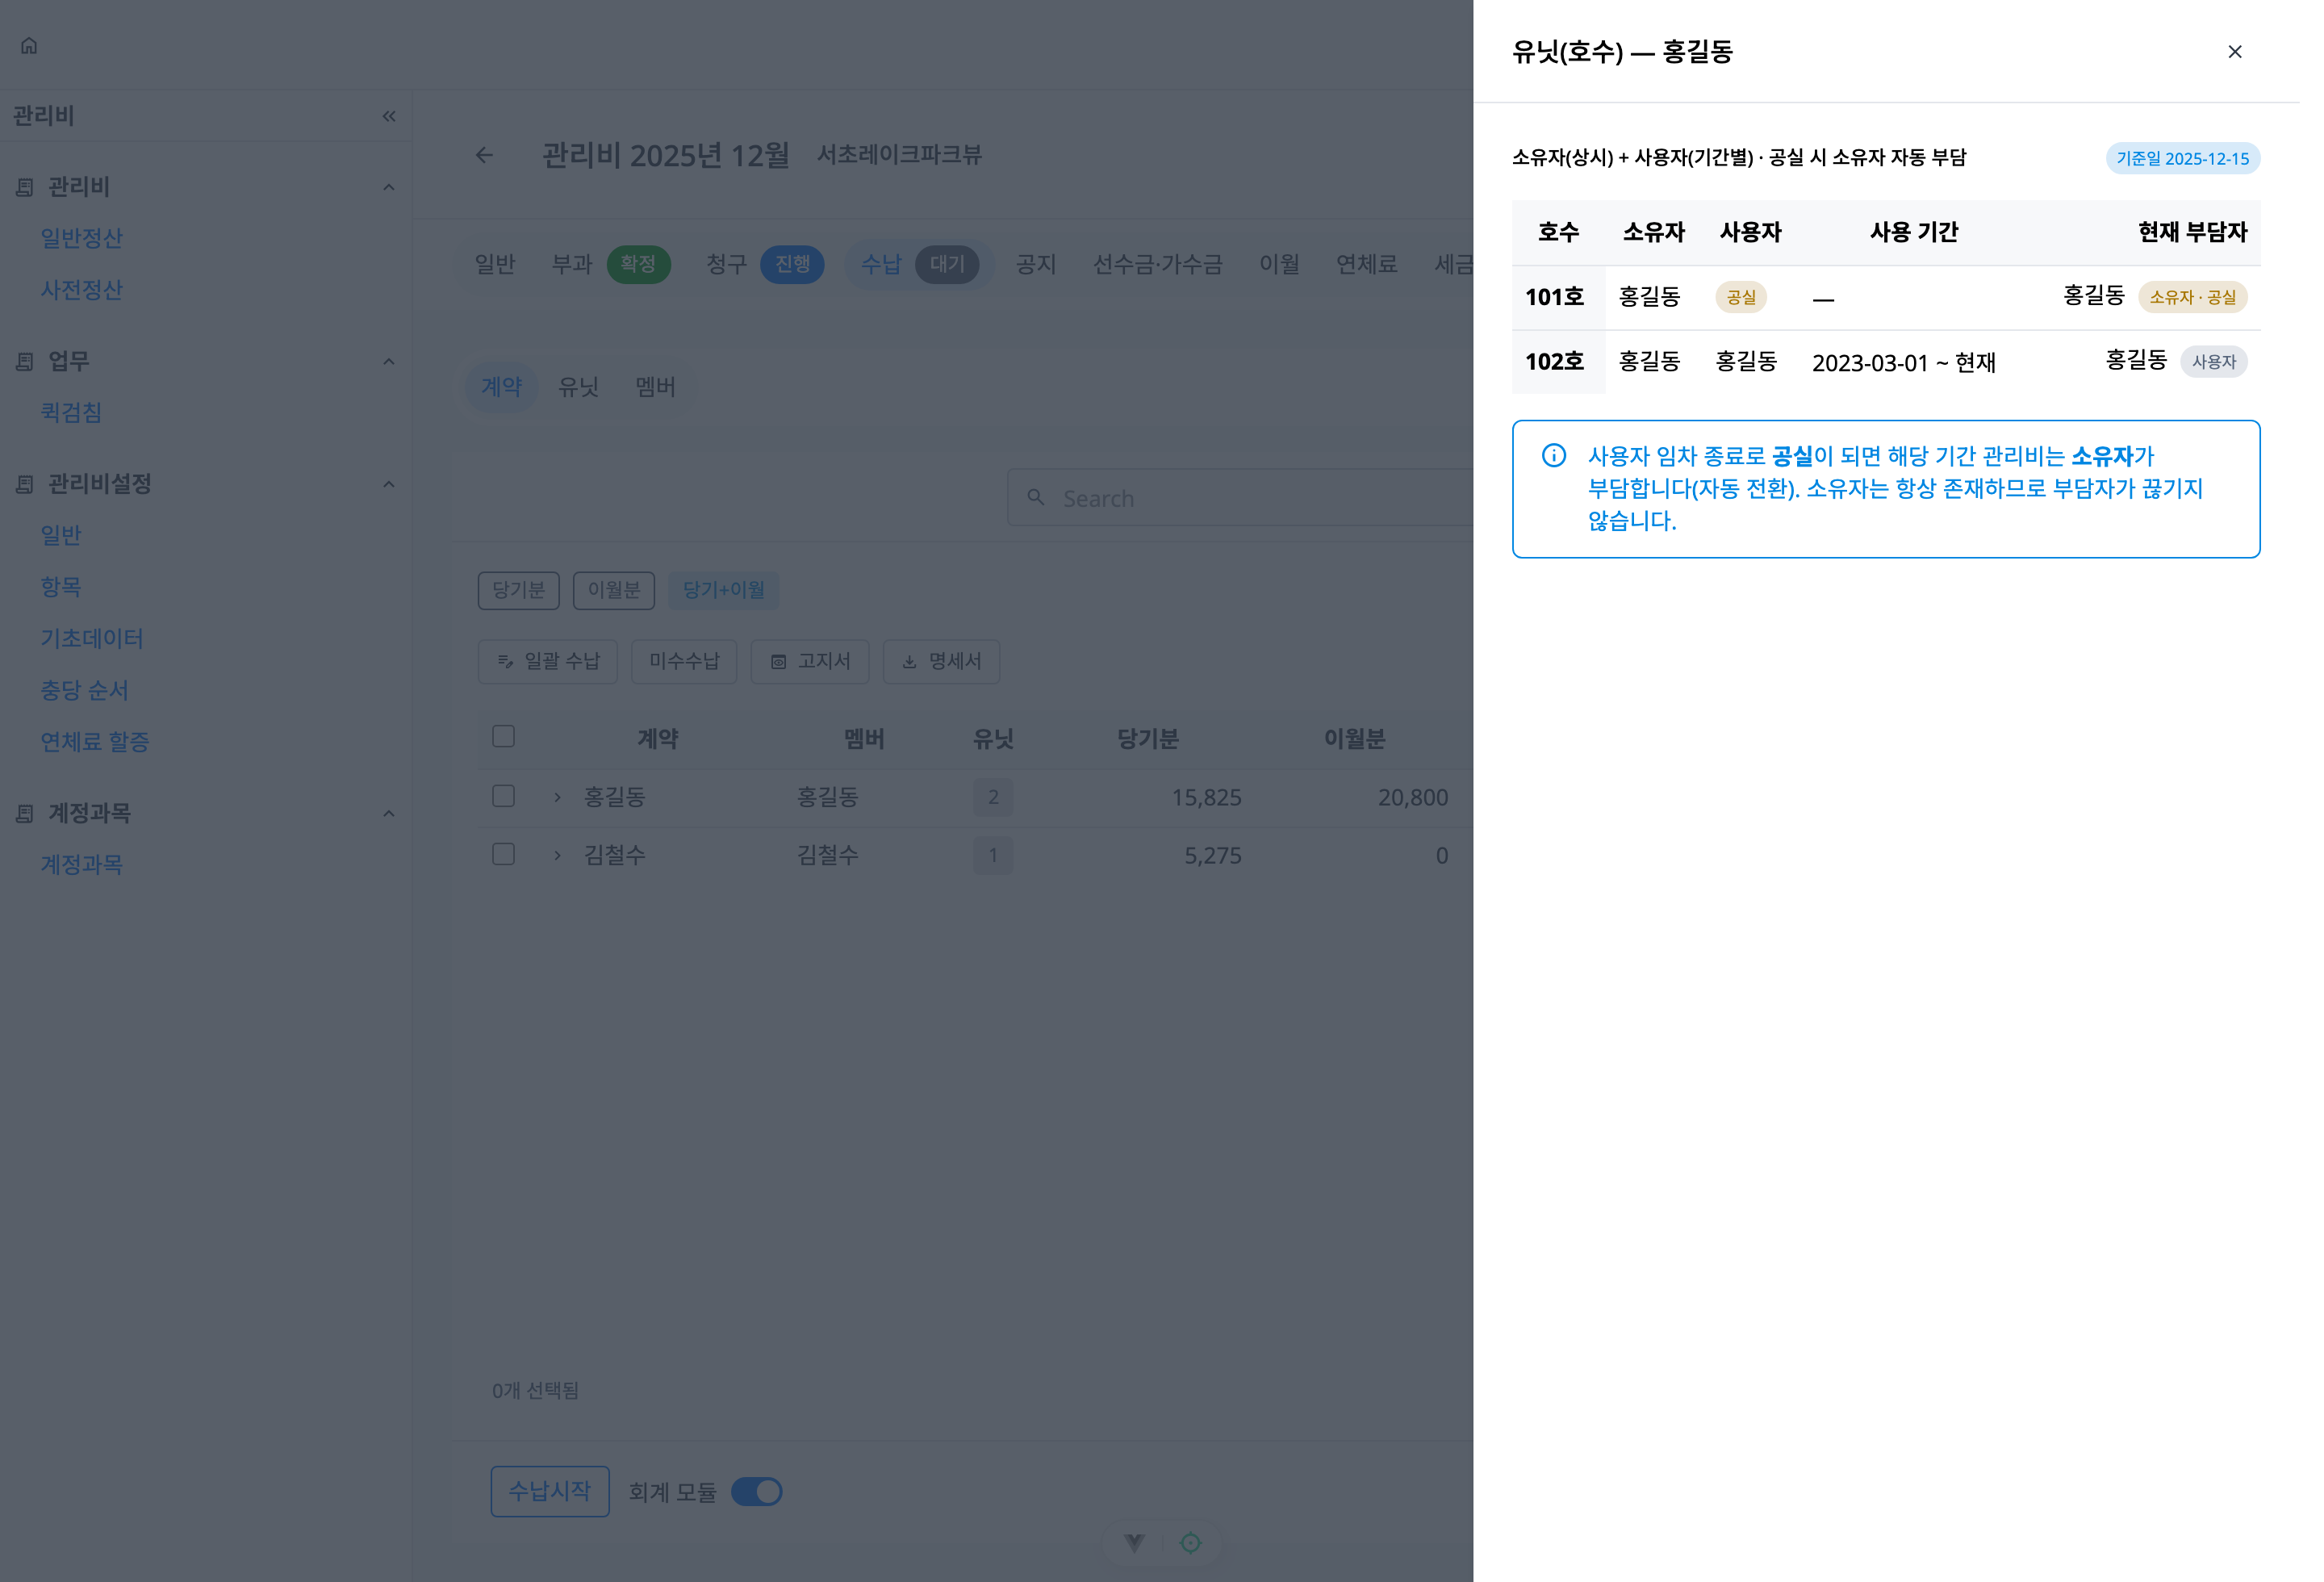Select the 유닛 sub-tab
Image resolution: width=2324 pixels, height=1582 pixels.
(578, 387)
